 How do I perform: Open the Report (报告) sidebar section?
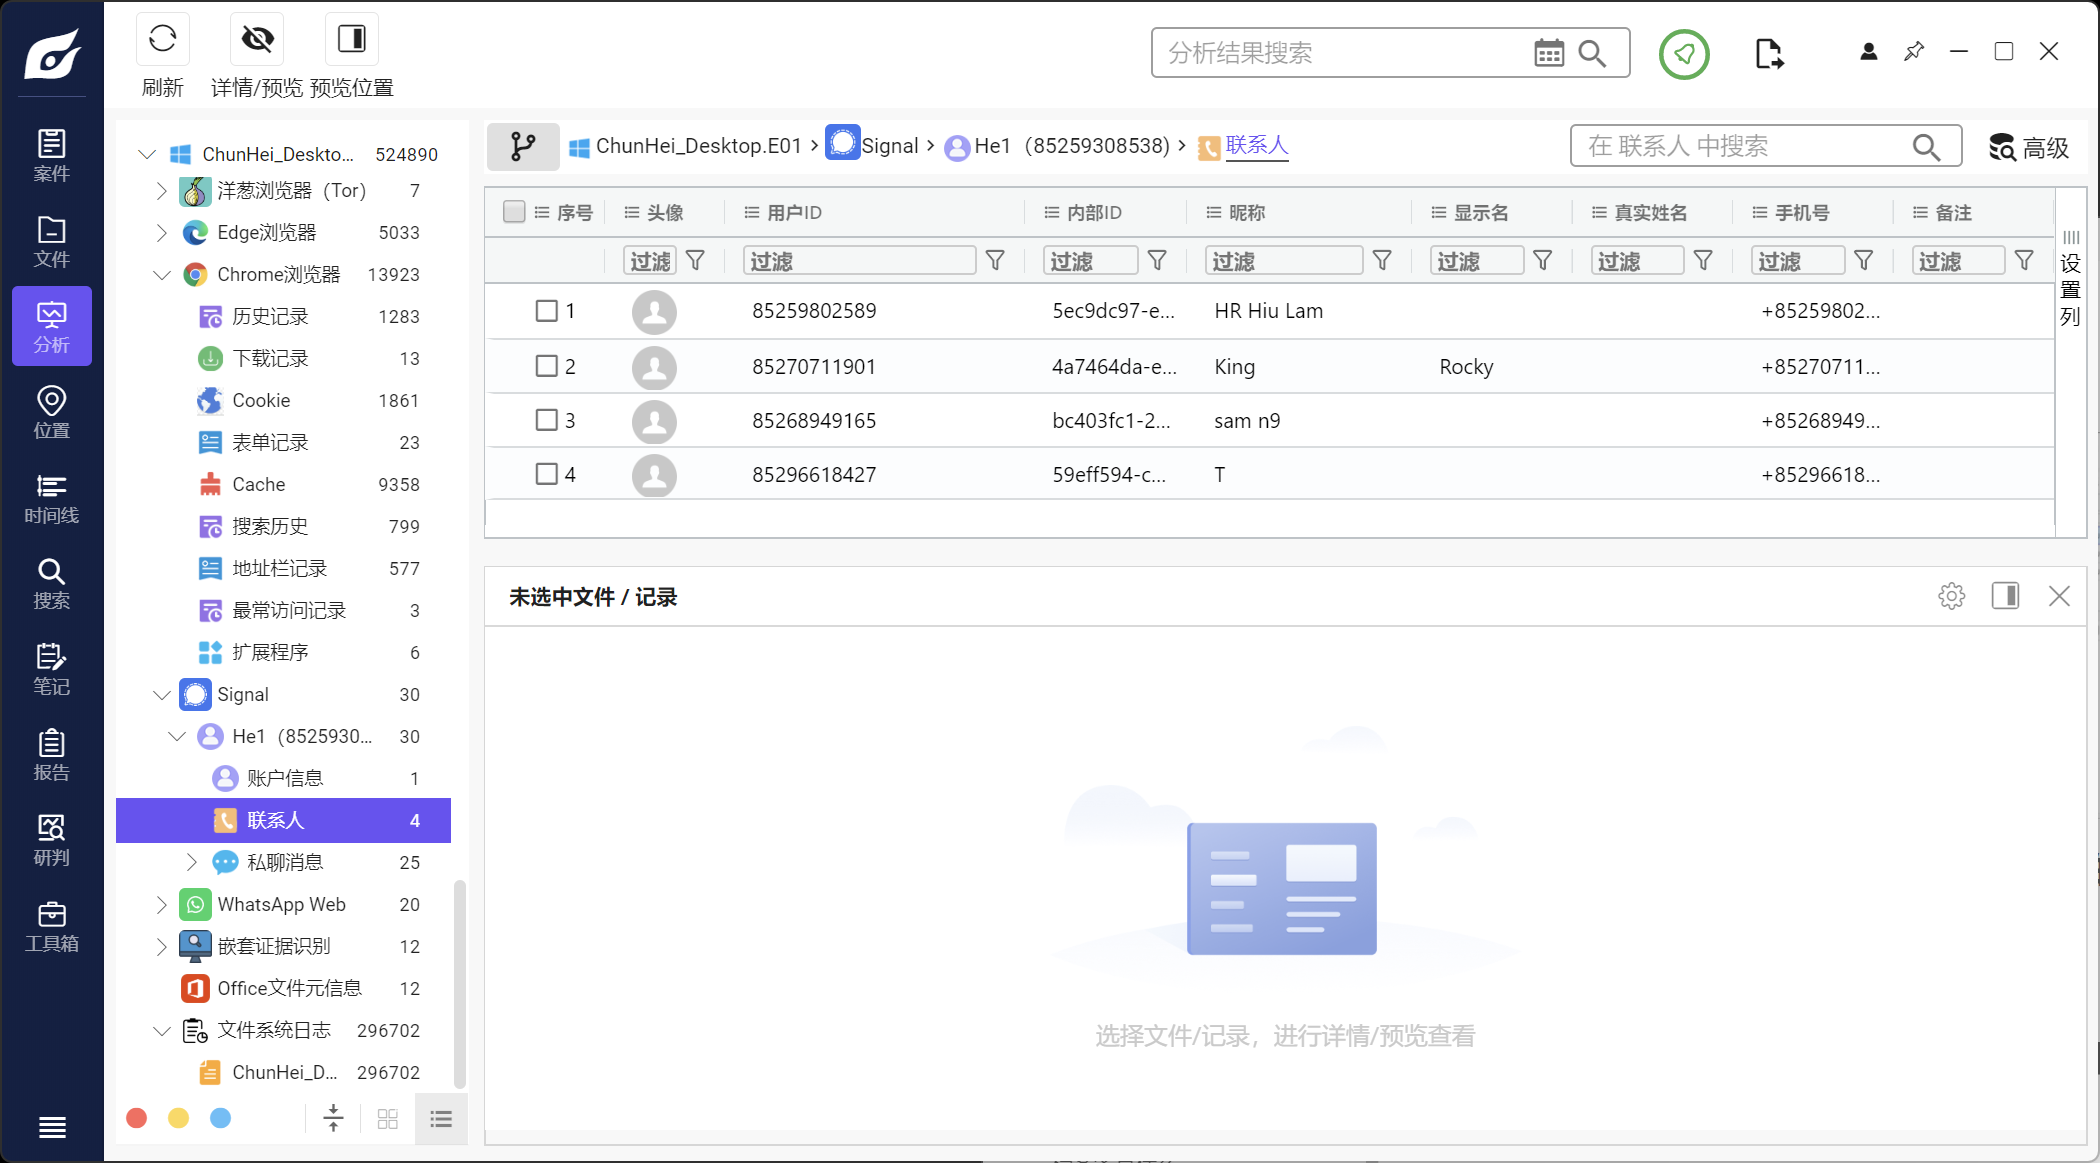[52, 755]
